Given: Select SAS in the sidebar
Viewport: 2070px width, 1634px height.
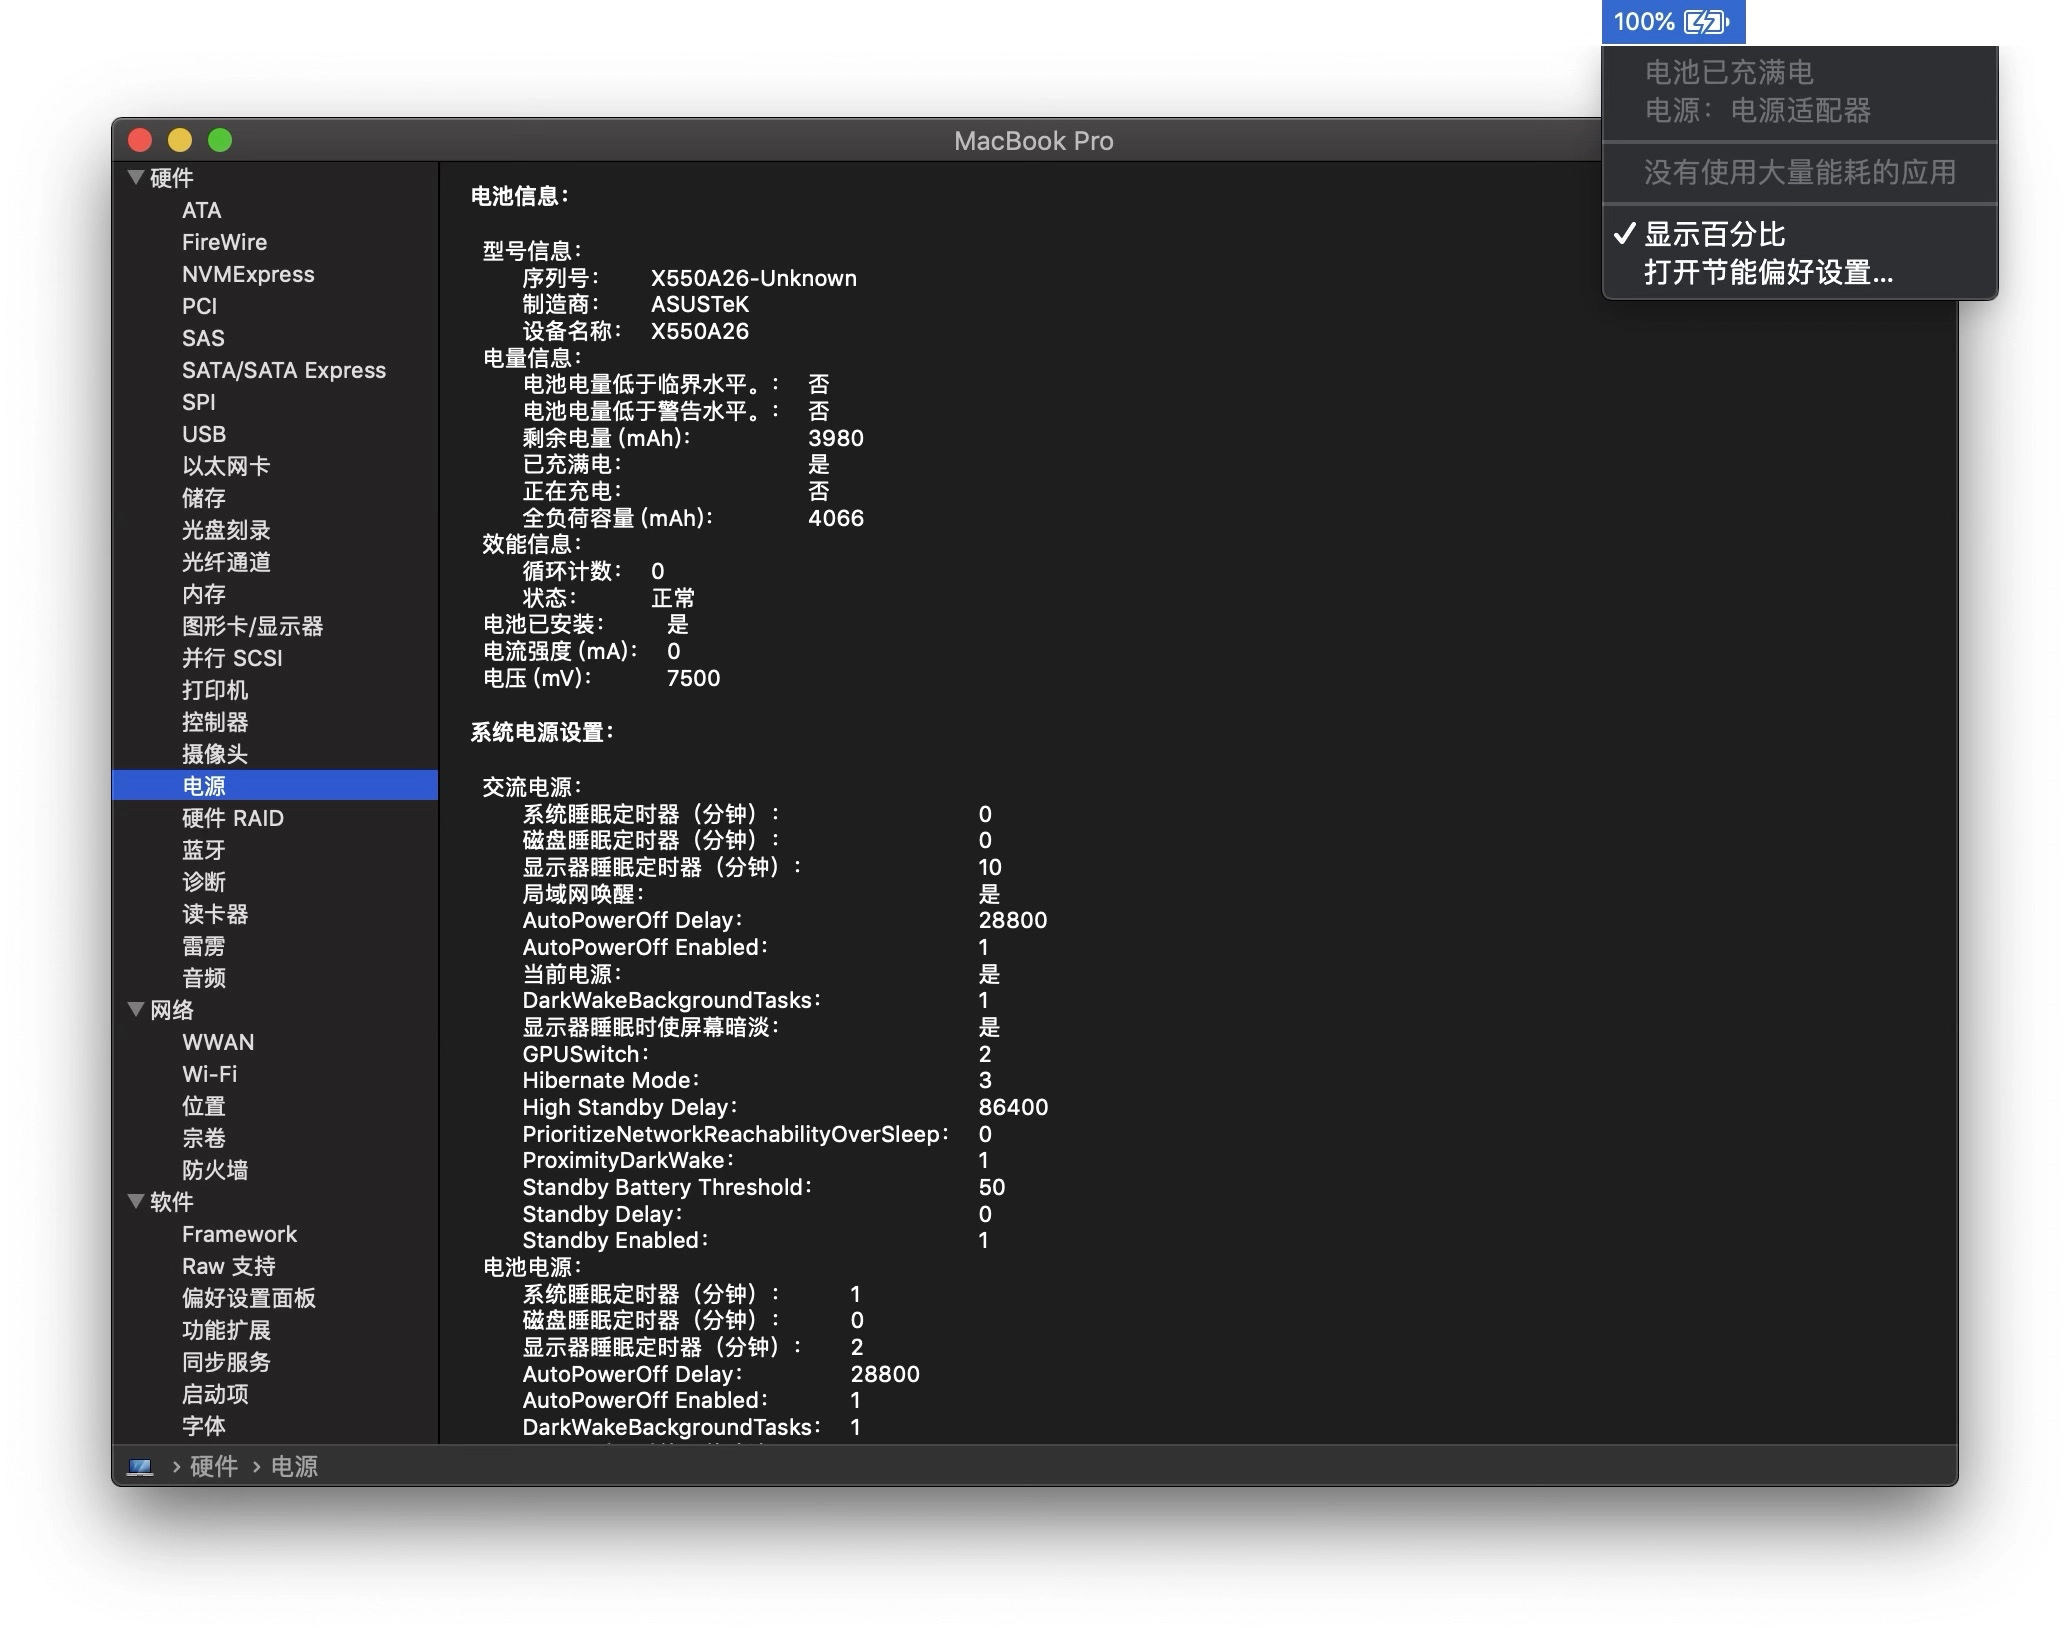Looking at the screenshot, I should coord(203,338).
